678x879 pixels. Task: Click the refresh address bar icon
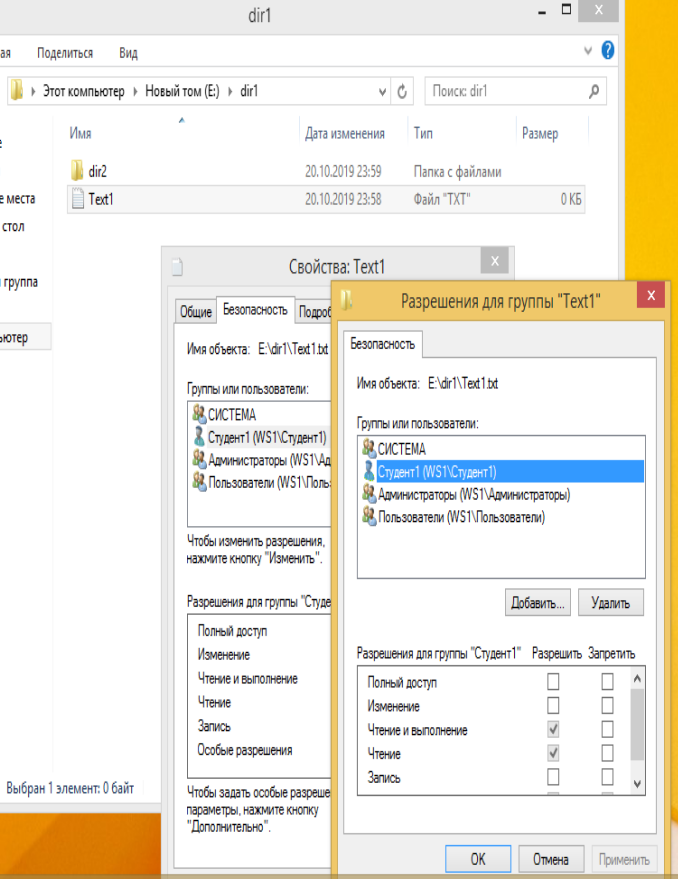pyautogui.click(x=402, y=92)
